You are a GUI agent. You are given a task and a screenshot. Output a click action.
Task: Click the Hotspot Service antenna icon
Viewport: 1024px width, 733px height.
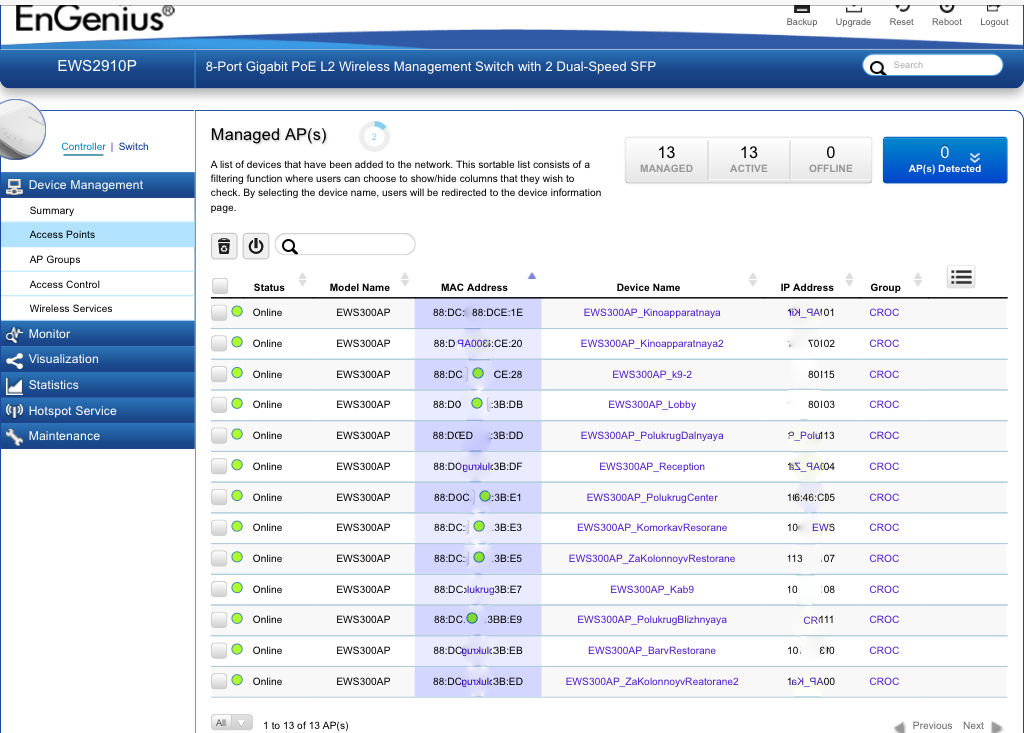coord(14,411)
